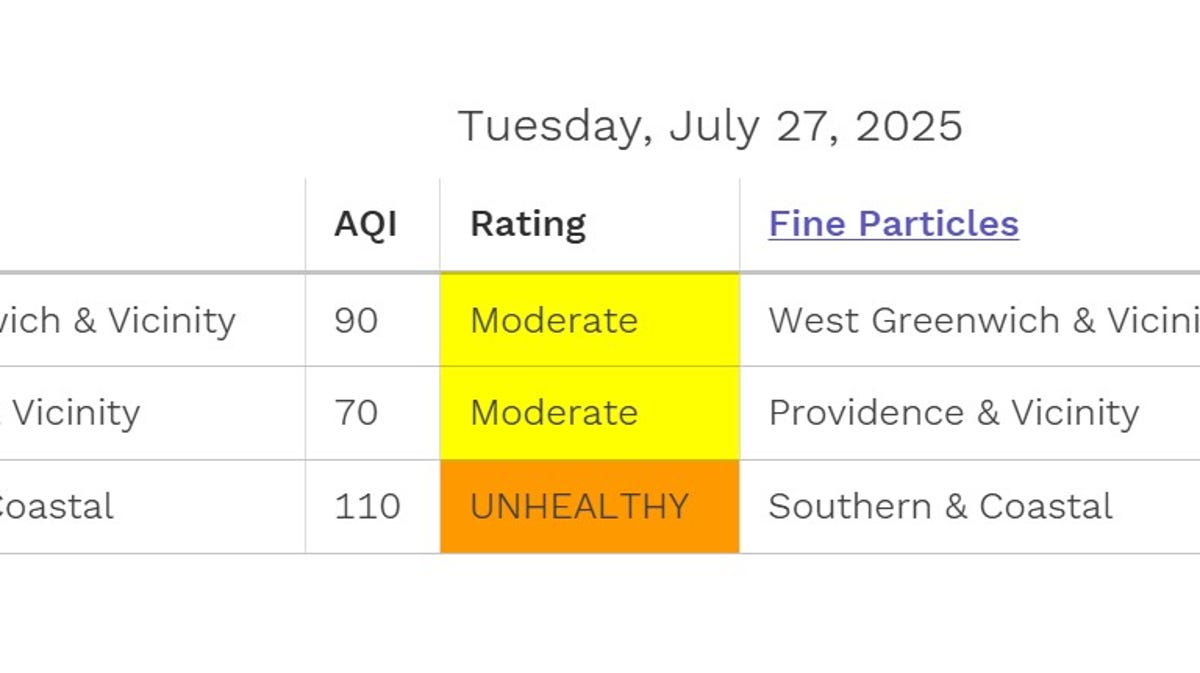Click Providence & Vicinity under Fine Particles
1200x673 pixels.
point(954,412)
